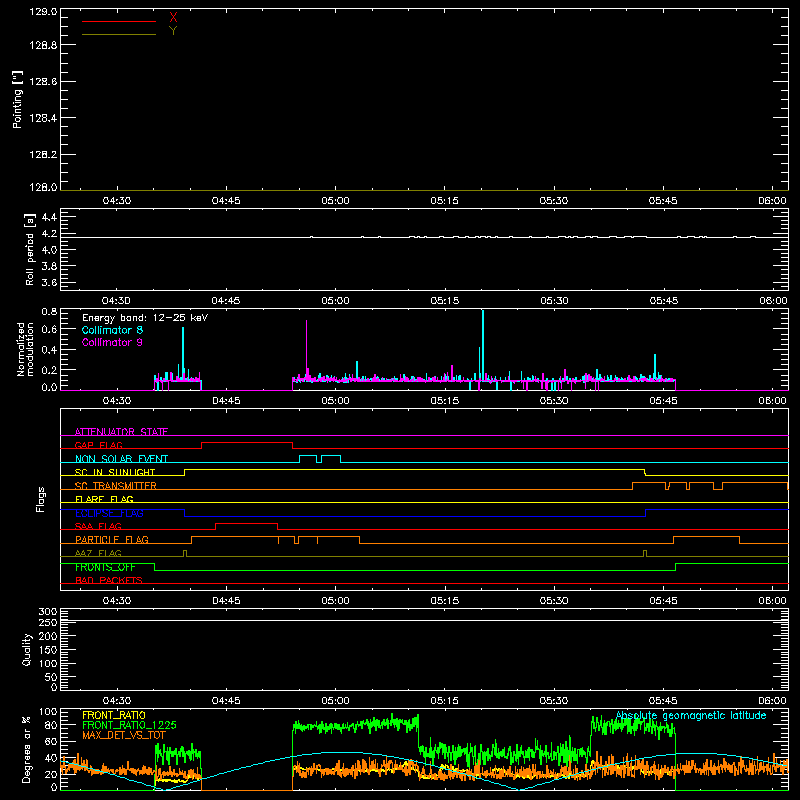Image resolution: width=800 pixels, height=800 pixels.
Task: Click the 0.6 modulation tick label
Action: tap(49, 330)
